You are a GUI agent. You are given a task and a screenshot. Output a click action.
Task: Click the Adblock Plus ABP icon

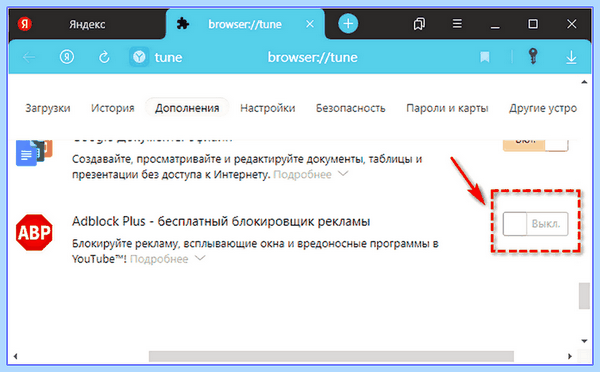pyautogui.click(x=34, y=232)
